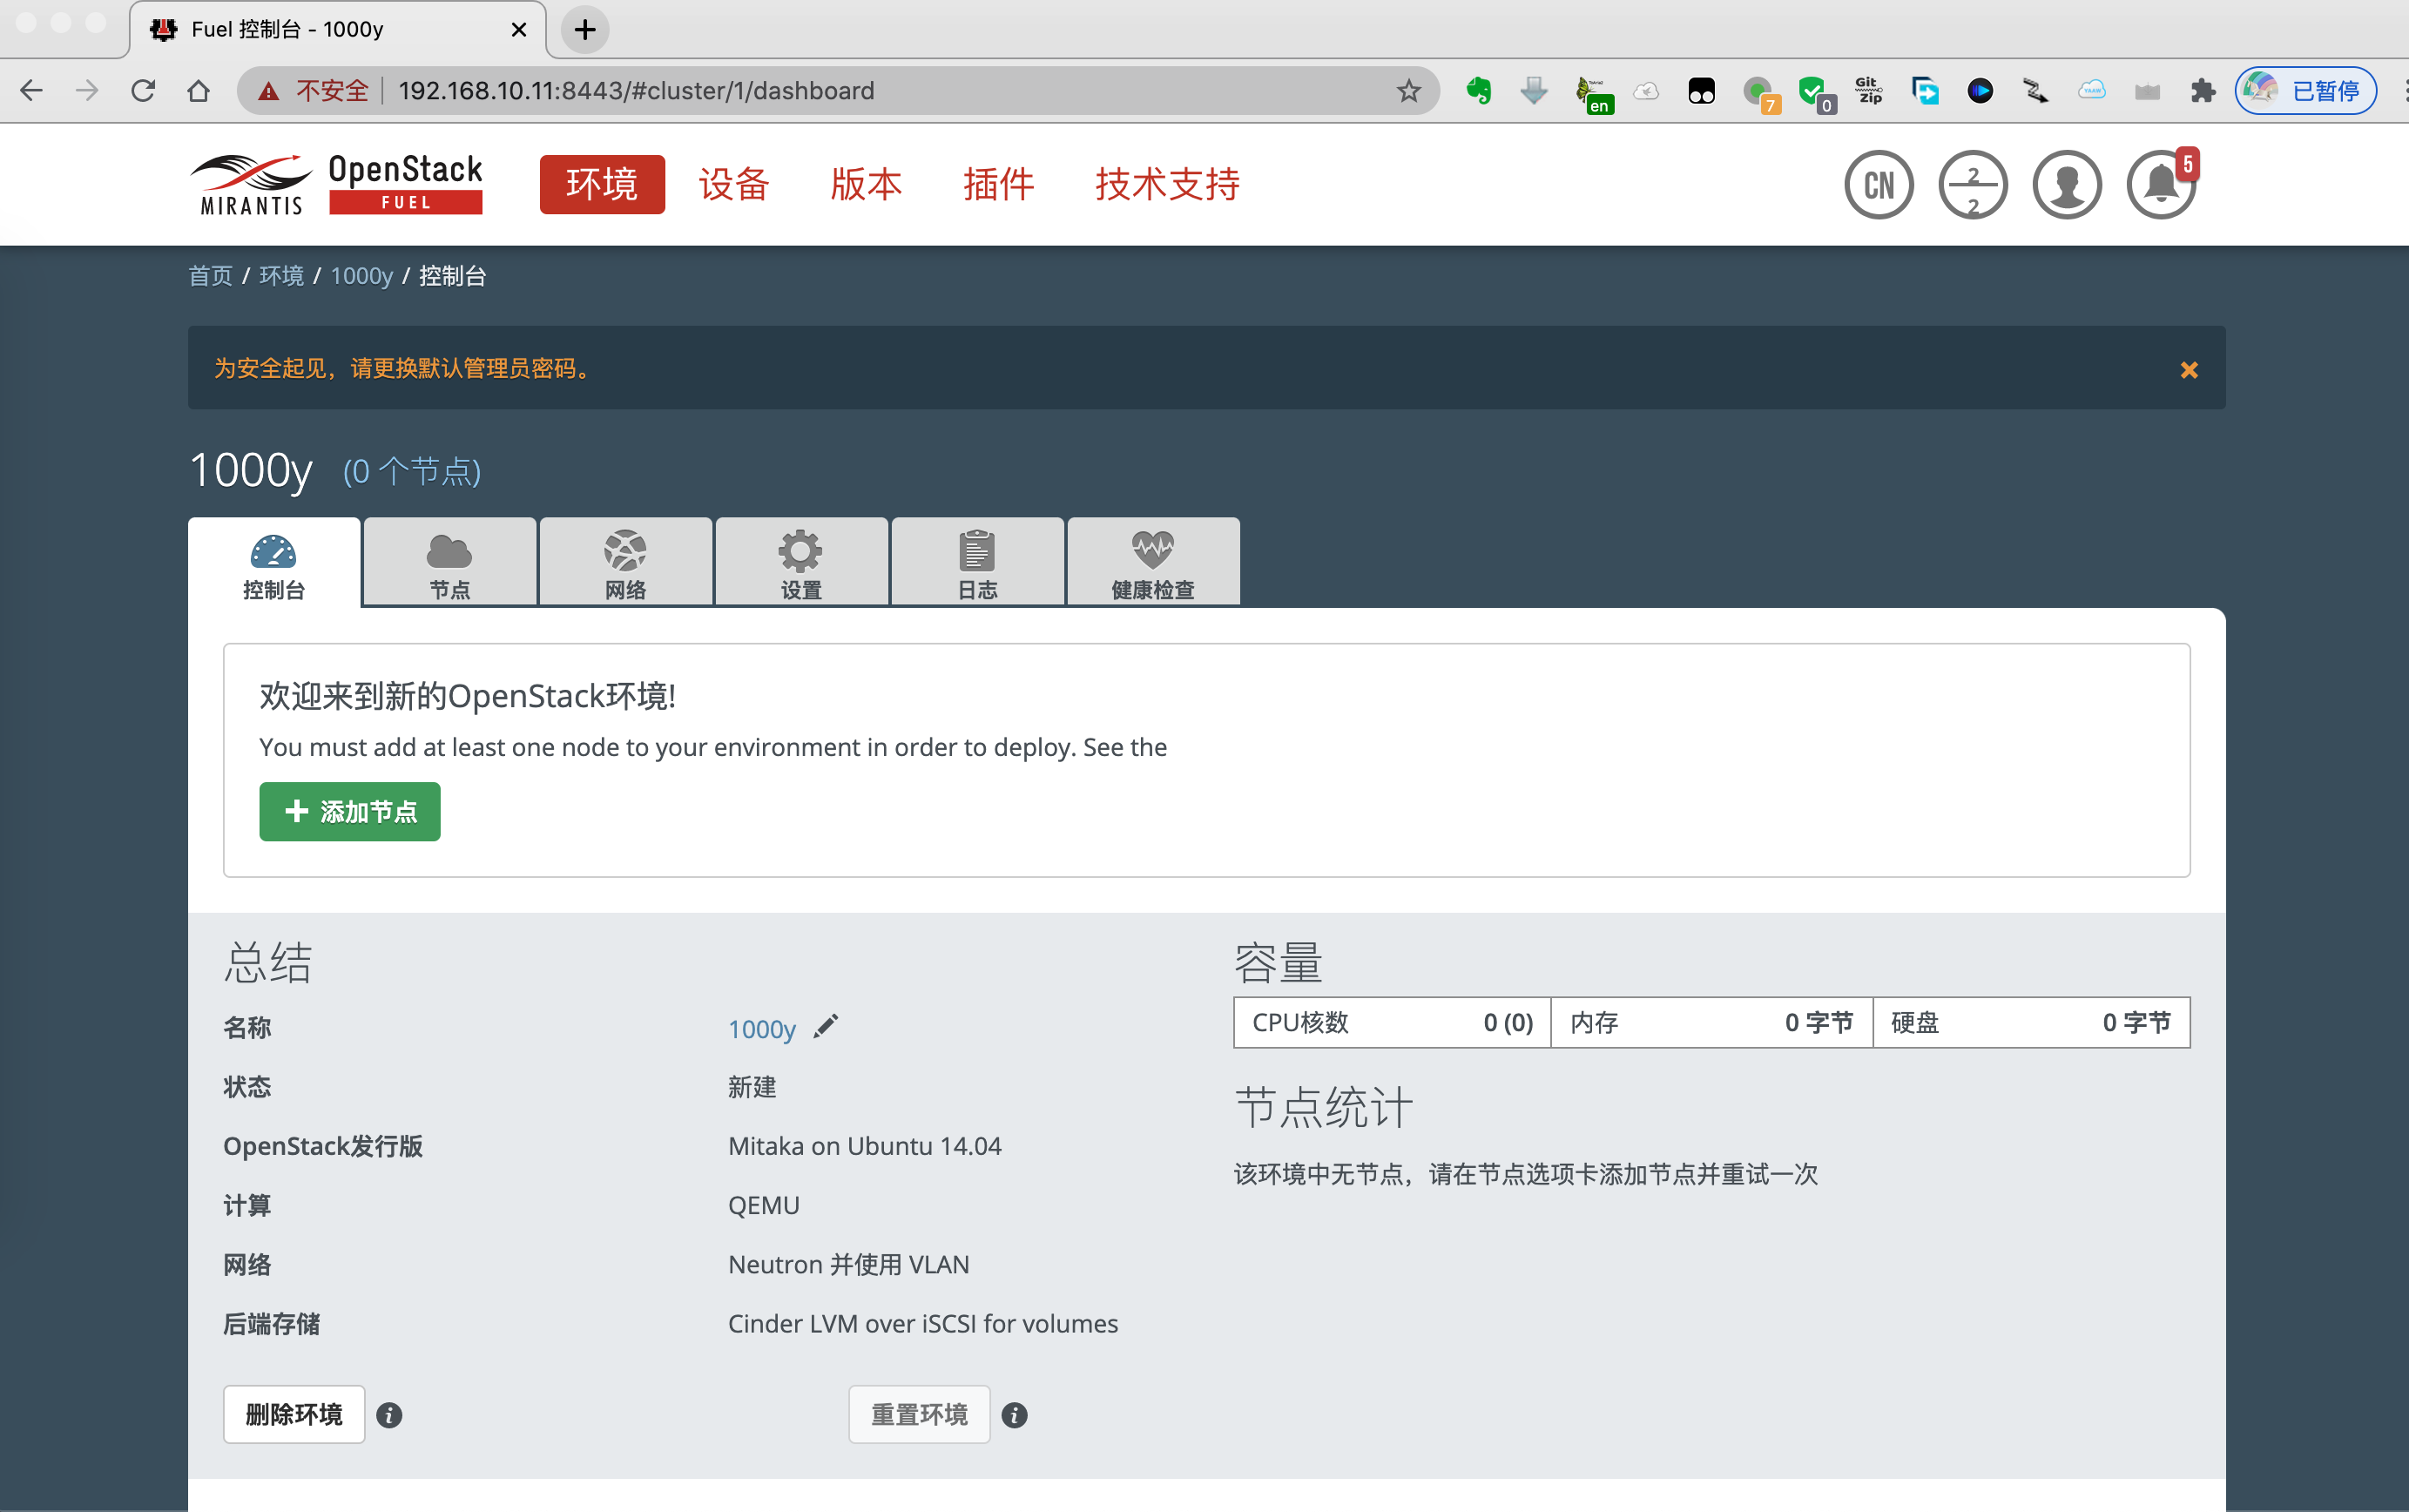Dismiss the default password warning banner
This screenshot has height=1512, width=2409.
point(2188,370)
